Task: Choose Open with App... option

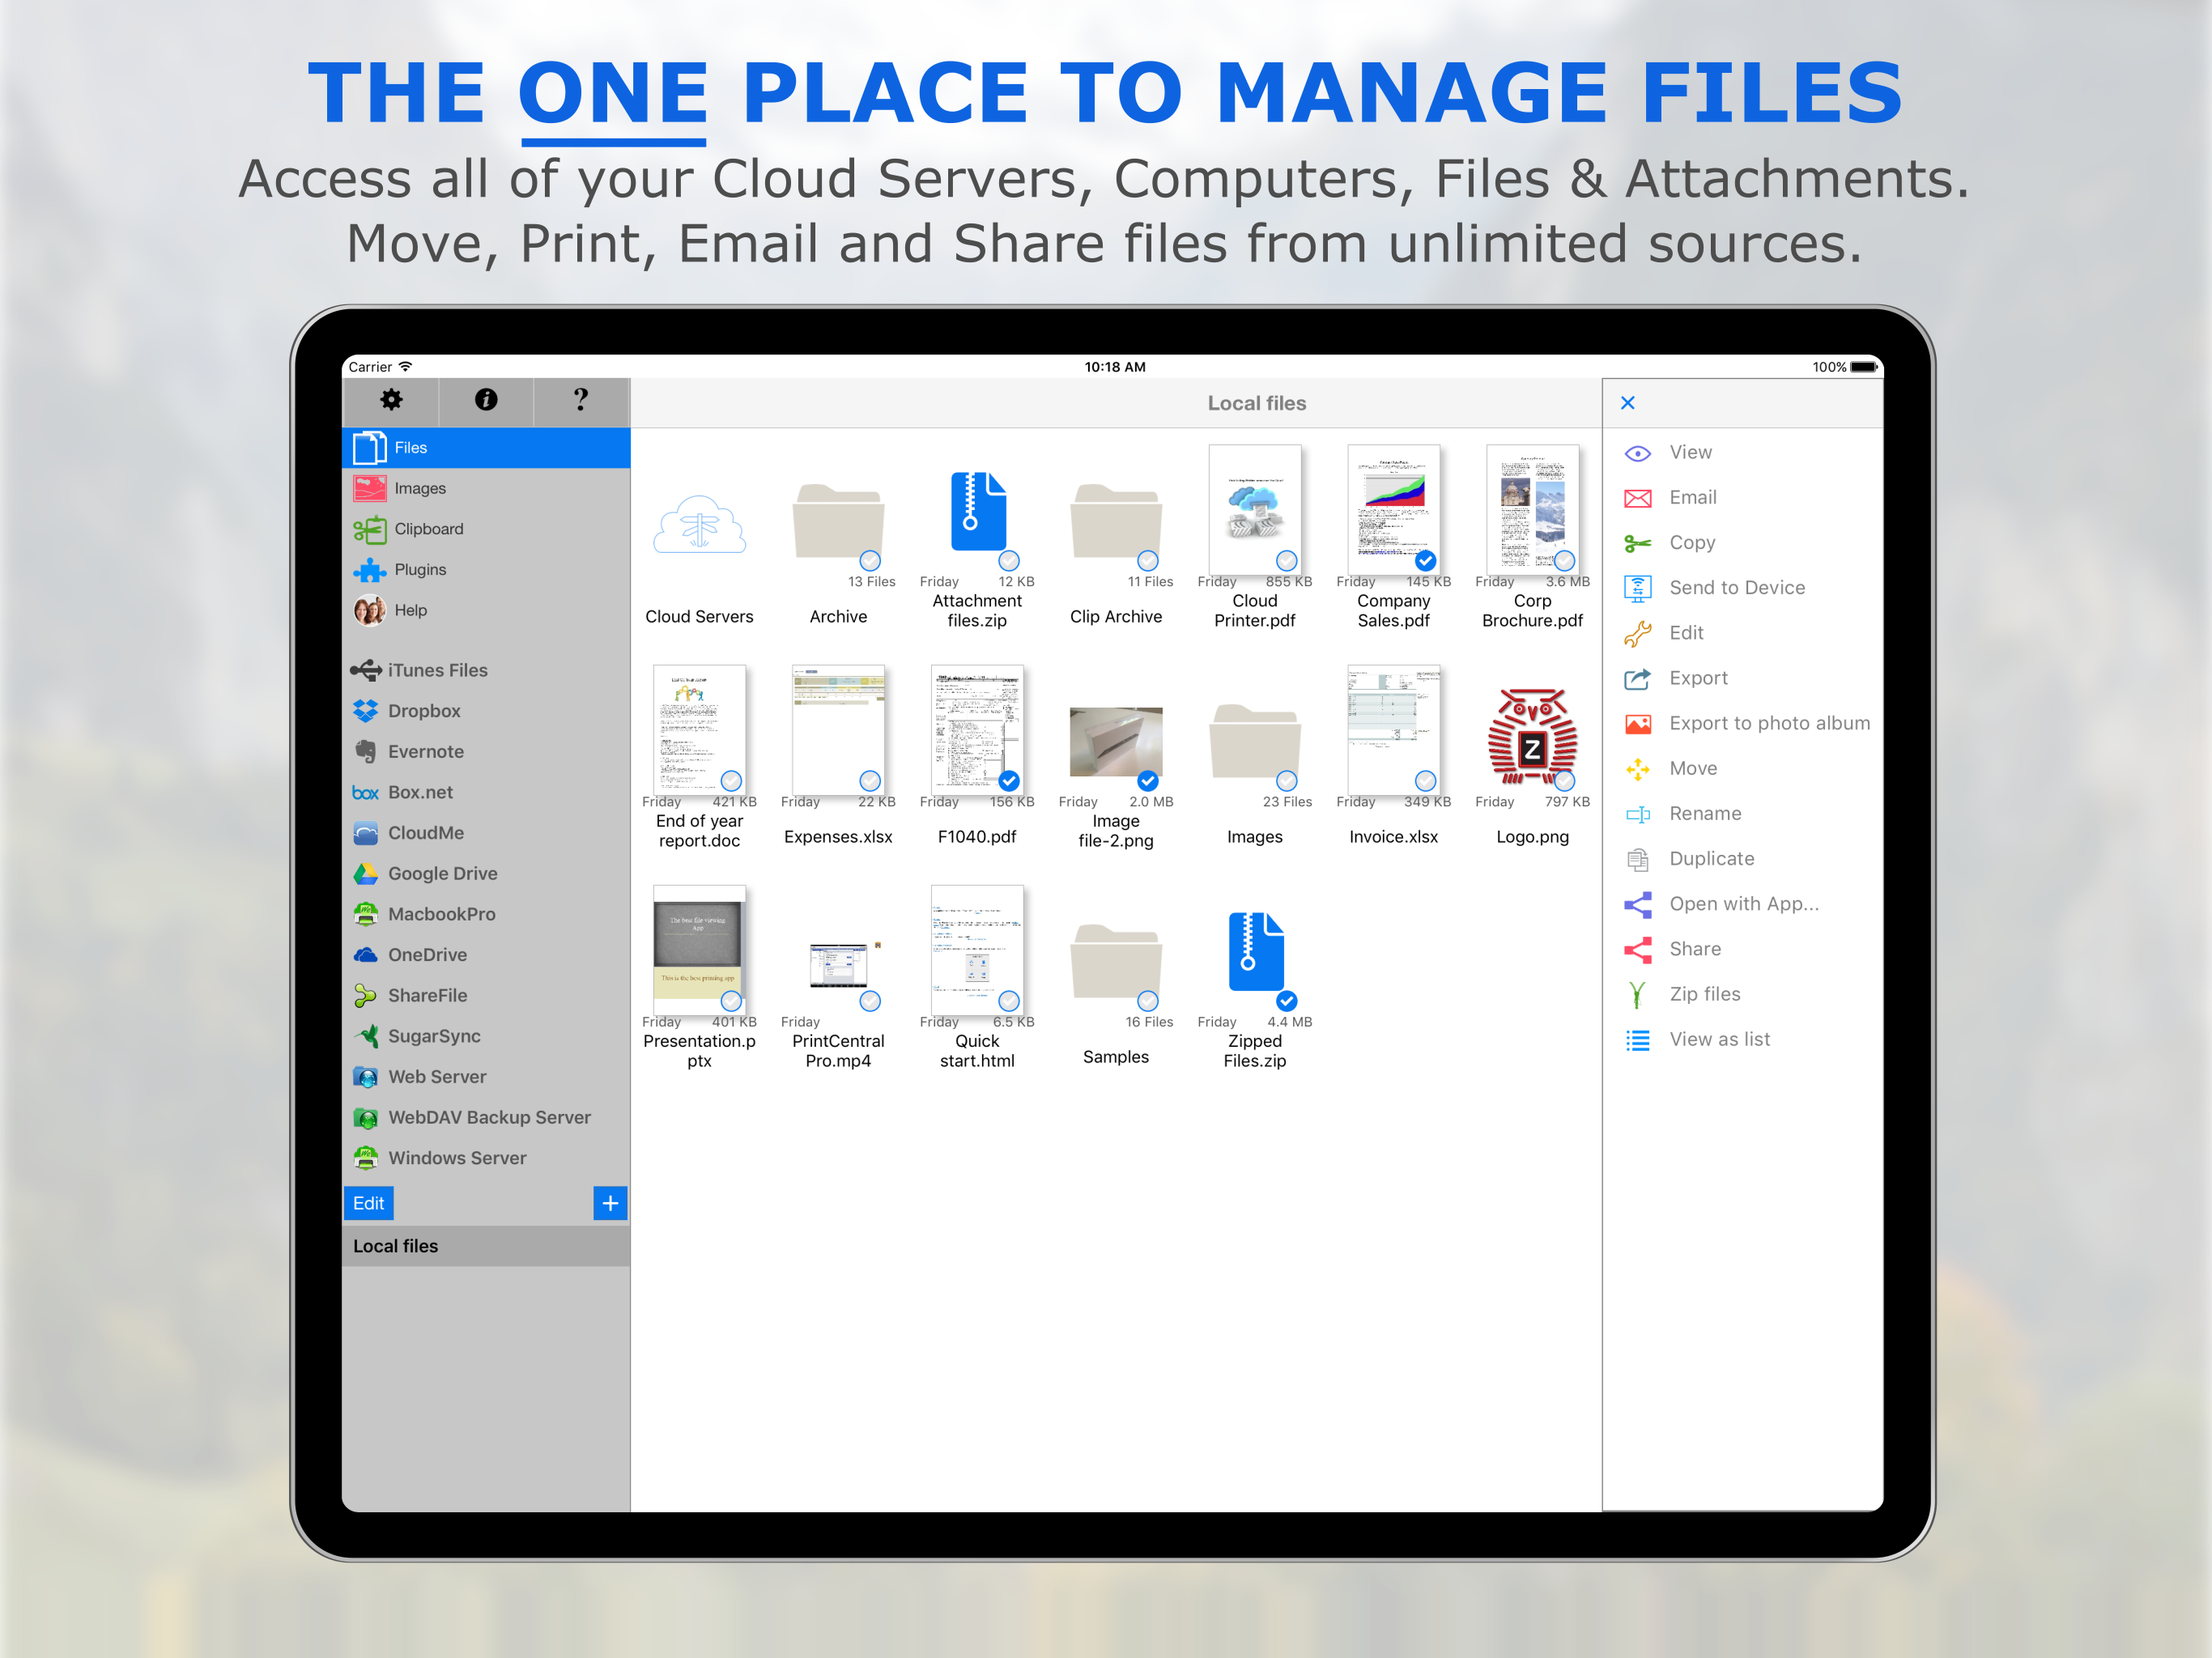Action: [x=1743, y=904]
